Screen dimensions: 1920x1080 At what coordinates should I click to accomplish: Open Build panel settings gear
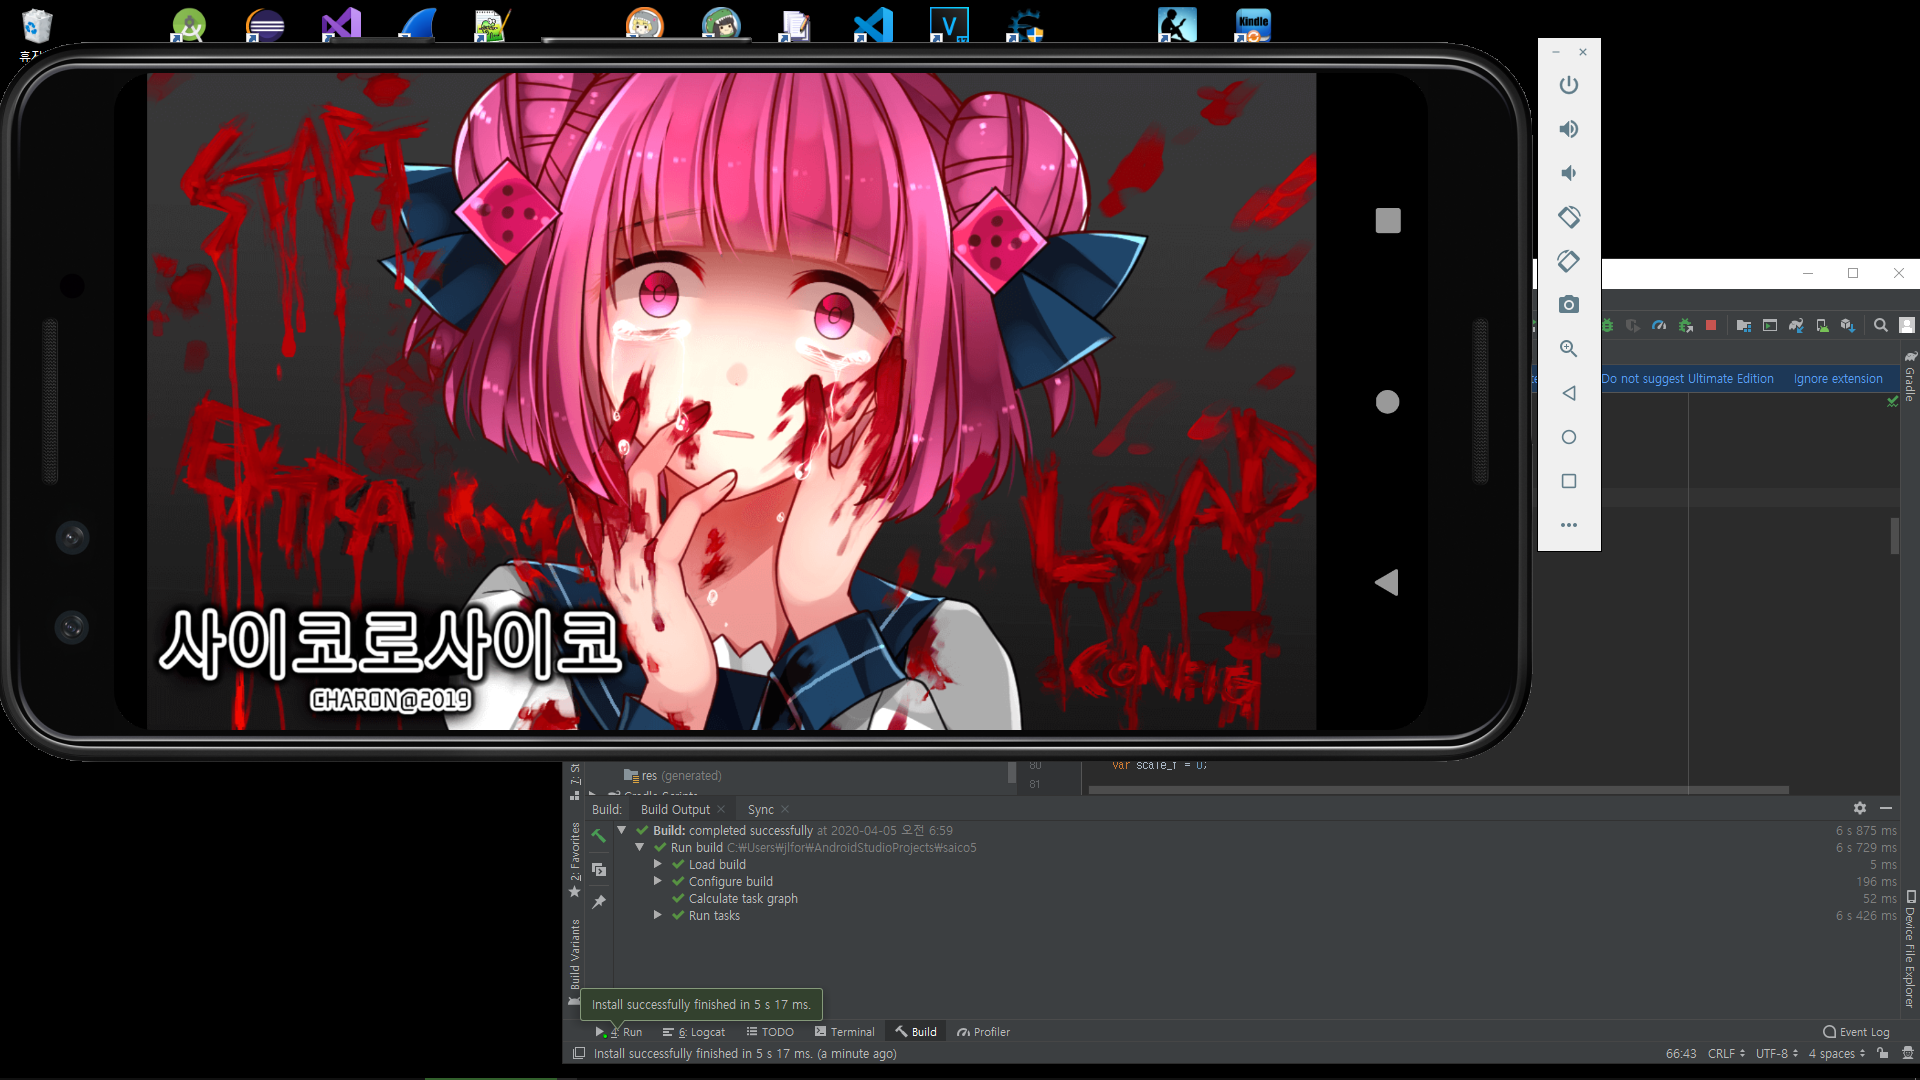point(1860,808)
